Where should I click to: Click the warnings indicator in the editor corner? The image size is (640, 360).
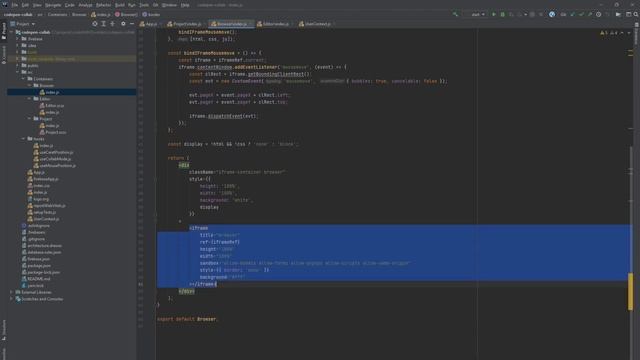[609, 33]
